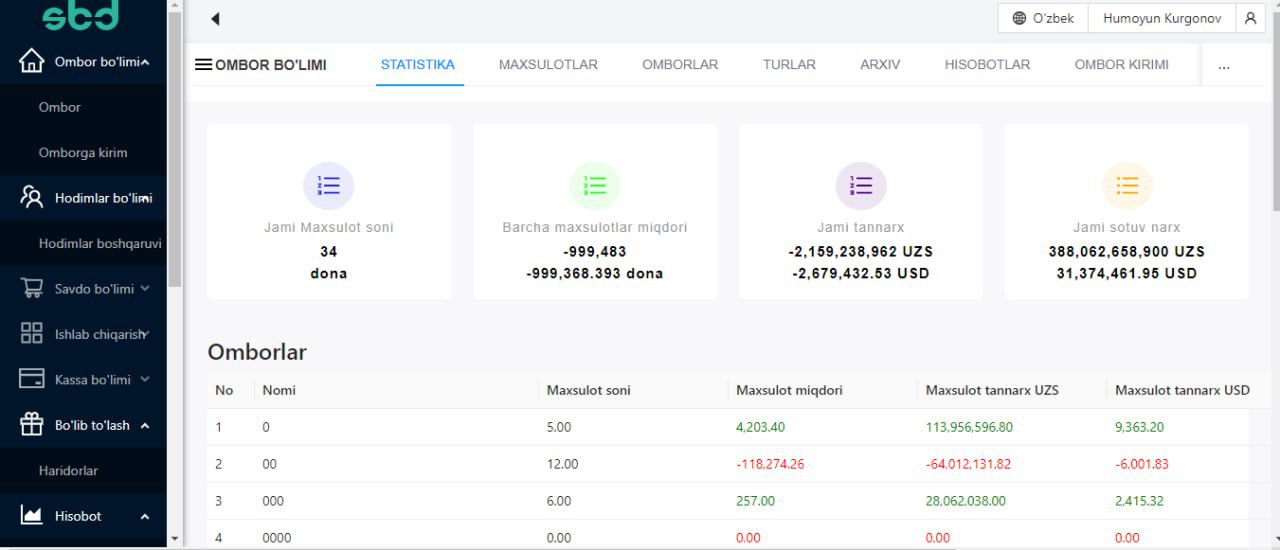Open the O'zbek language selector
The width and height of the screenshot is (1280, 550).
pos(1043,18)
